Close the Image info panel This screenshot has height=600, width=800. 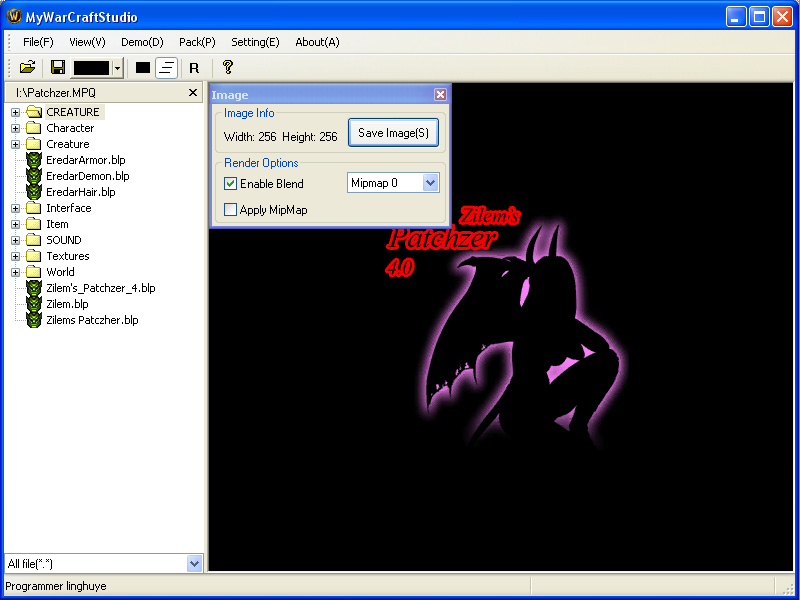pyautogui.click(x=440, y=94)
